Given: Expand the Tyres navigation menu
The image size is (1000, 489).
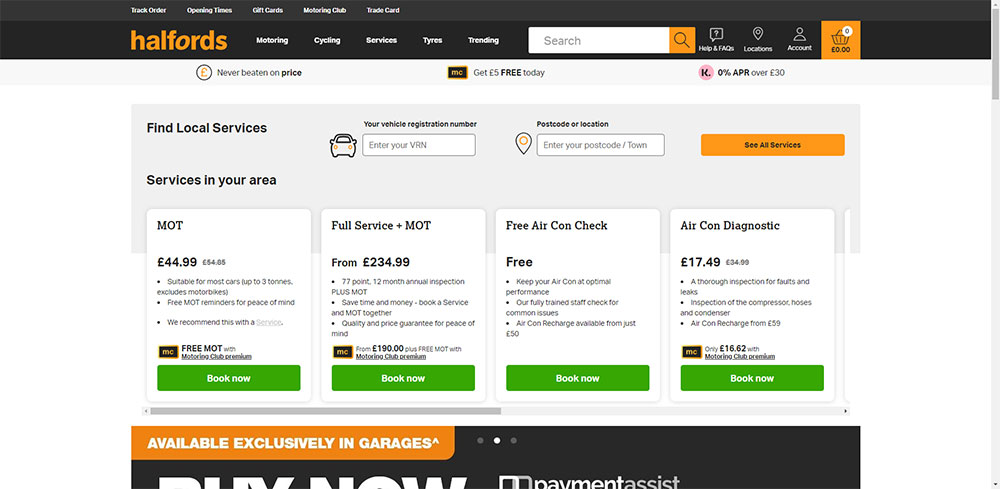Looking at the screenshot, I should (432, 41).
